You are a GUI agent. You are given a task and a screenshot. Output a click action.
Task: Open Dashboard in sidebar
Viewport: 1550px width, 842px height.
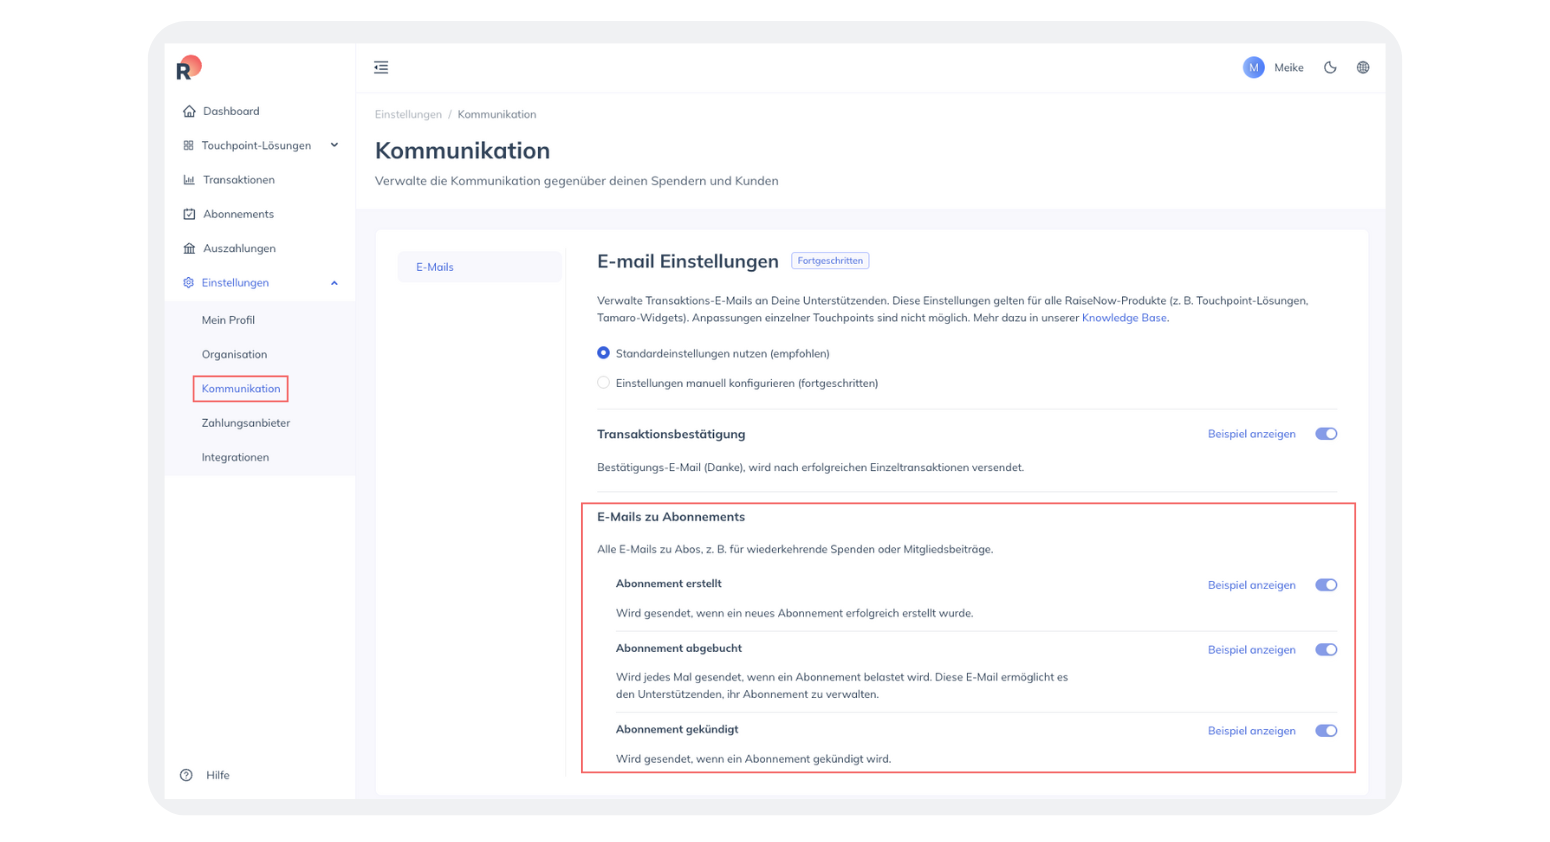pyautogui.click(x=231, y=111)
